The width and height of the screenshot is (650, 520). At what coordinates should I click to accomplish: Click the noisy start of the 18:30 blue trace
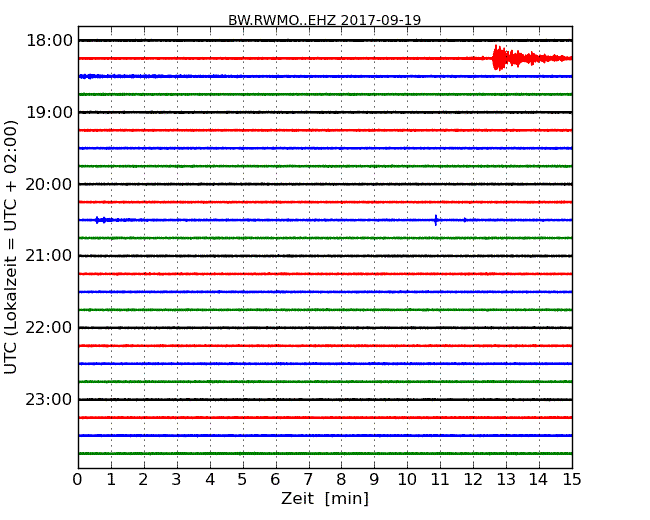click(x=89, y=76)
